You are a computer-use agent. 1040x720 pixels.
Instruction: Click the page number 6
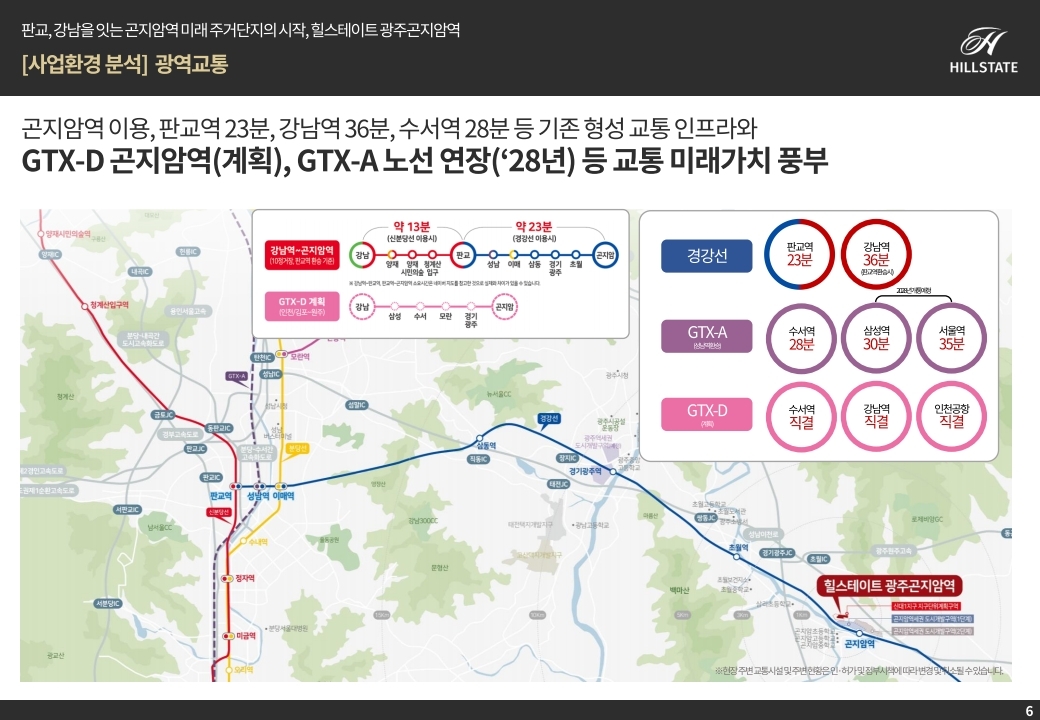[x=1029, y=711]
